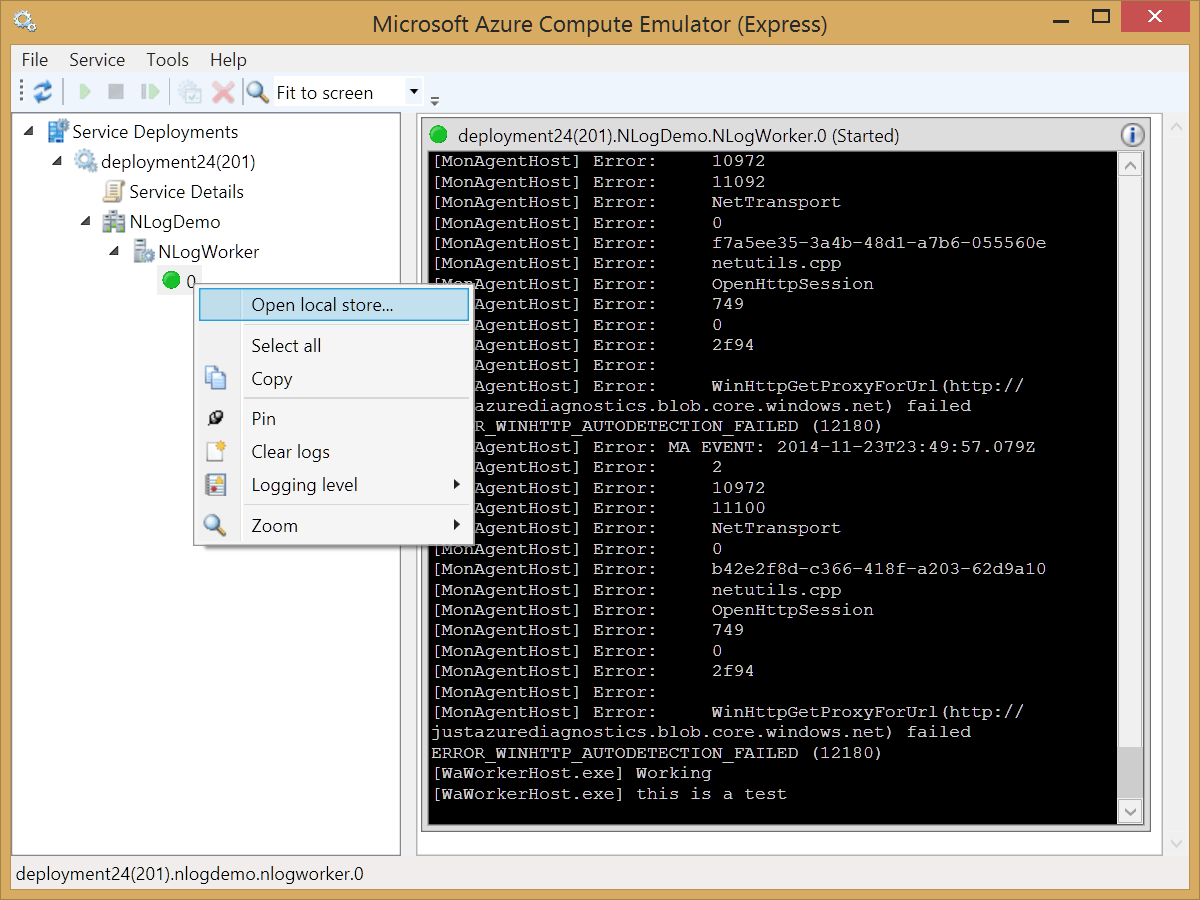Click the square Stop icon in the toolbar
This screenshot has height=900, width=1200.
[x=116, y=92]
